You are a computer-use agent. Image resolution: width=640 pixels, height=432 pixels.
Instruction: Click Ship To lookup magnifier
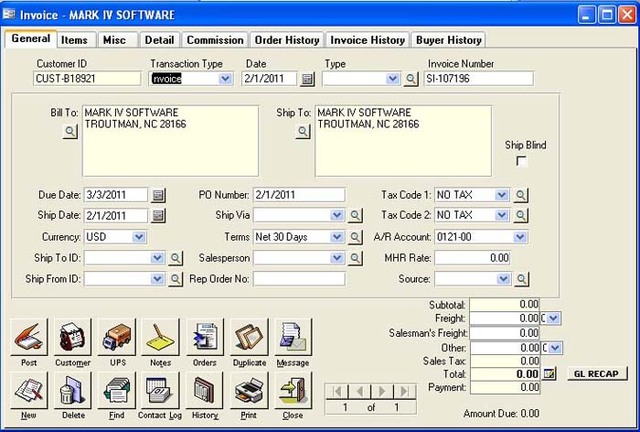(x=302, y=131)
